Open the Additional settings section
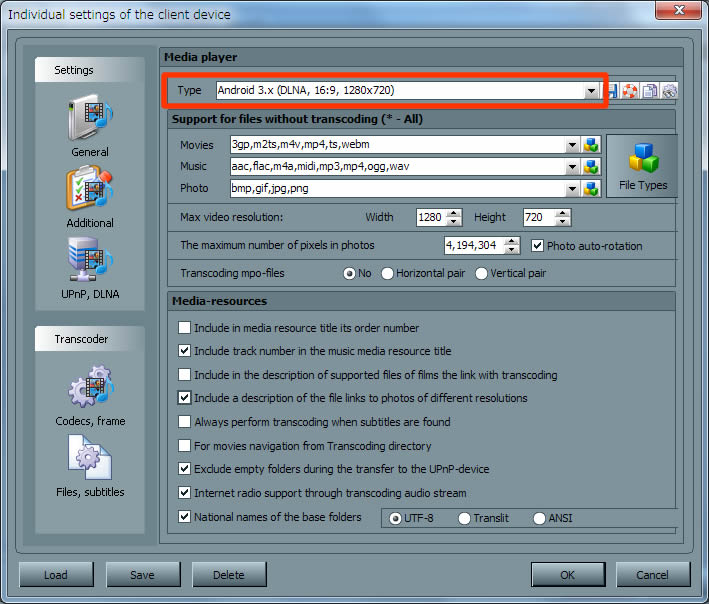The width and height of the screenshot is (709, 604). (90, 197)
